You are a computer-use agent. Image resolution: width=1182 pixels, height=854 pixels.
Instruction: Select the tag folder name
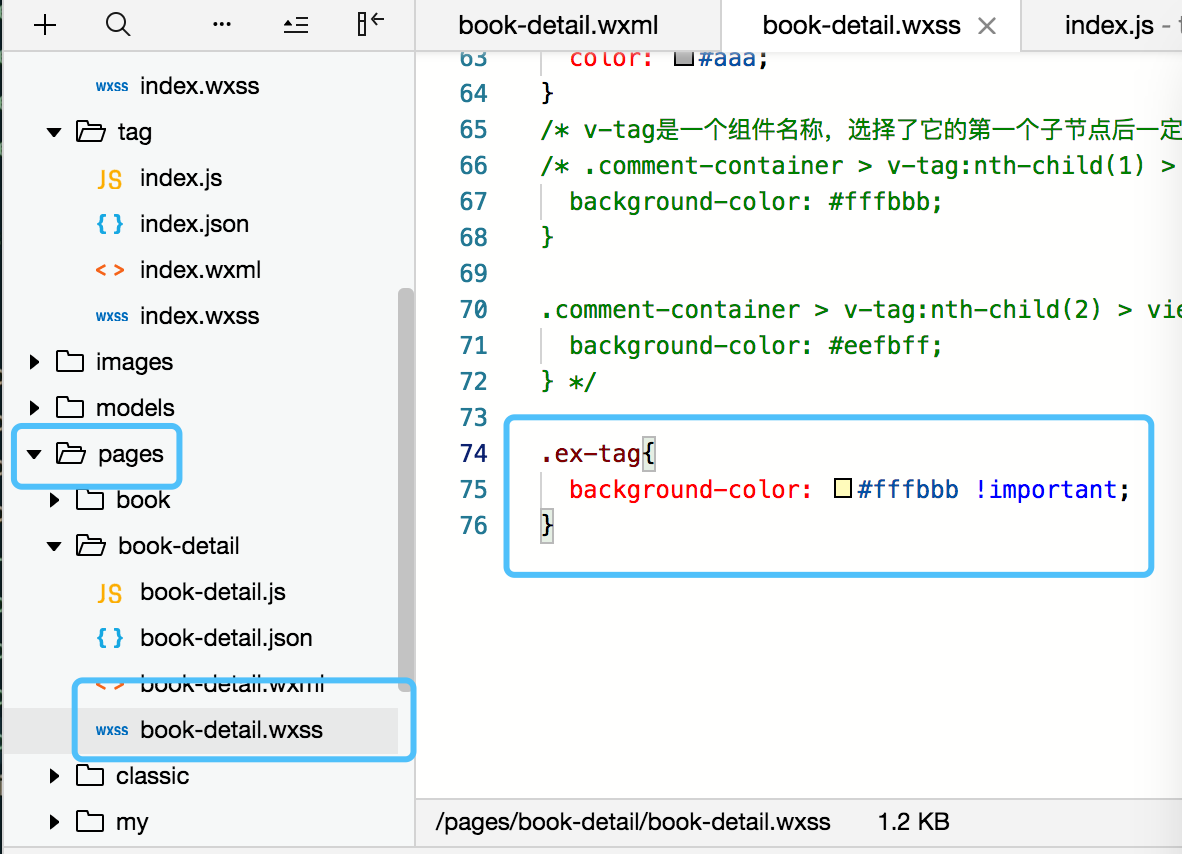134,132
